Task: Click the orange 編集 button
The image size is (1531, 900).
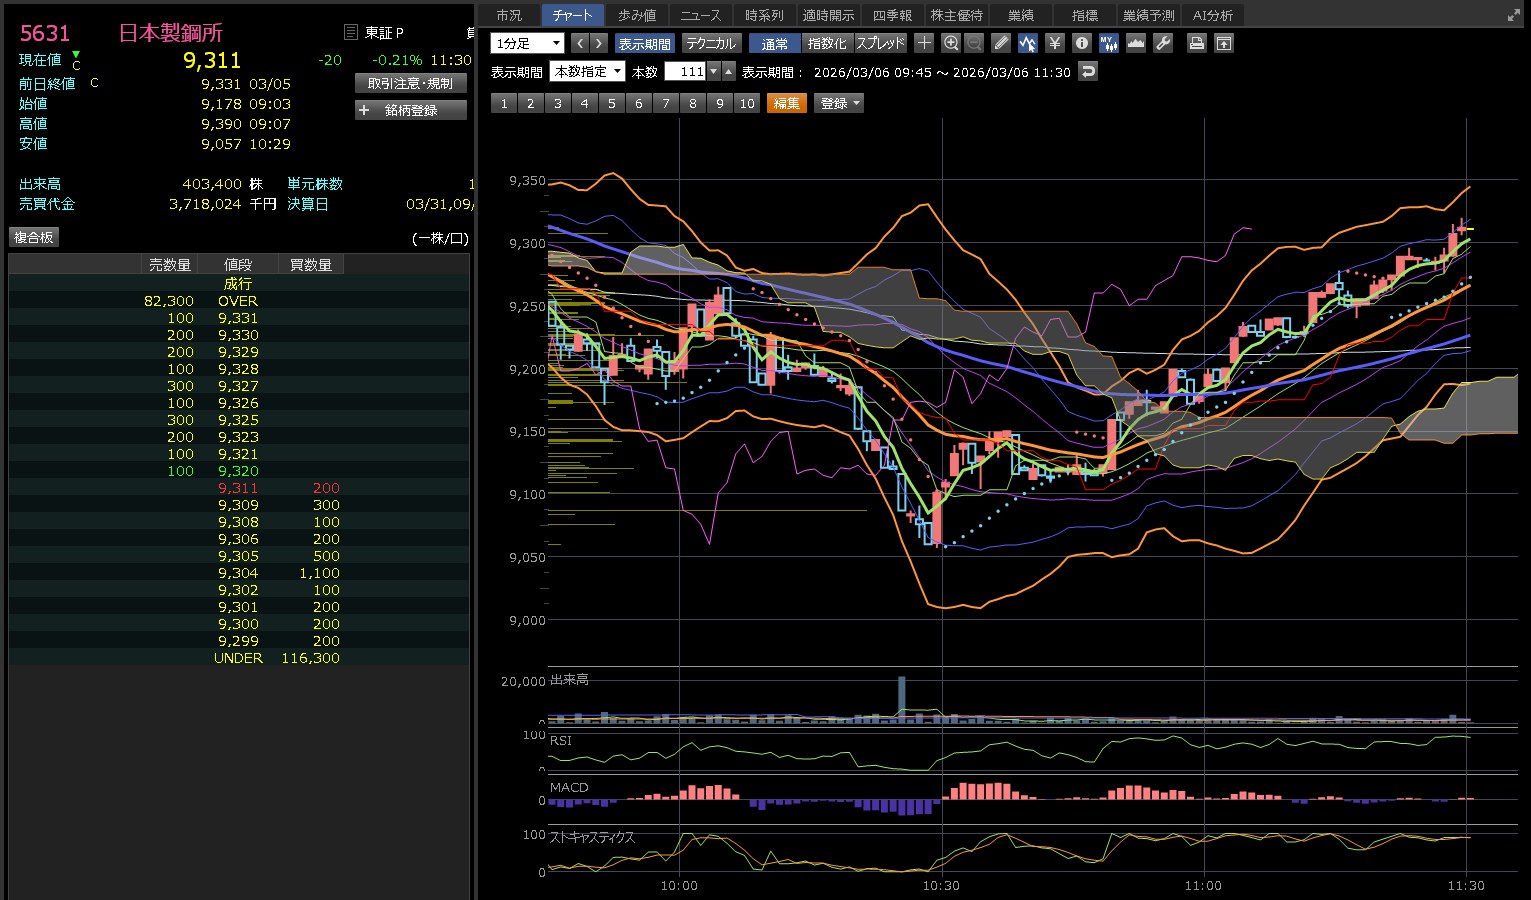Action: click(x=786, y=103)
